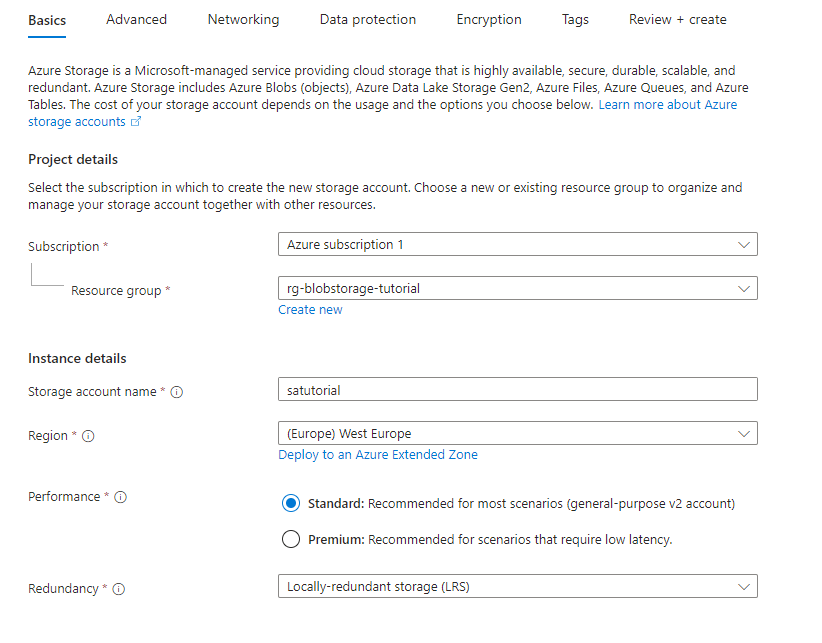
Task: Go to the Review + create tab
Action: (x=678, y=20)
